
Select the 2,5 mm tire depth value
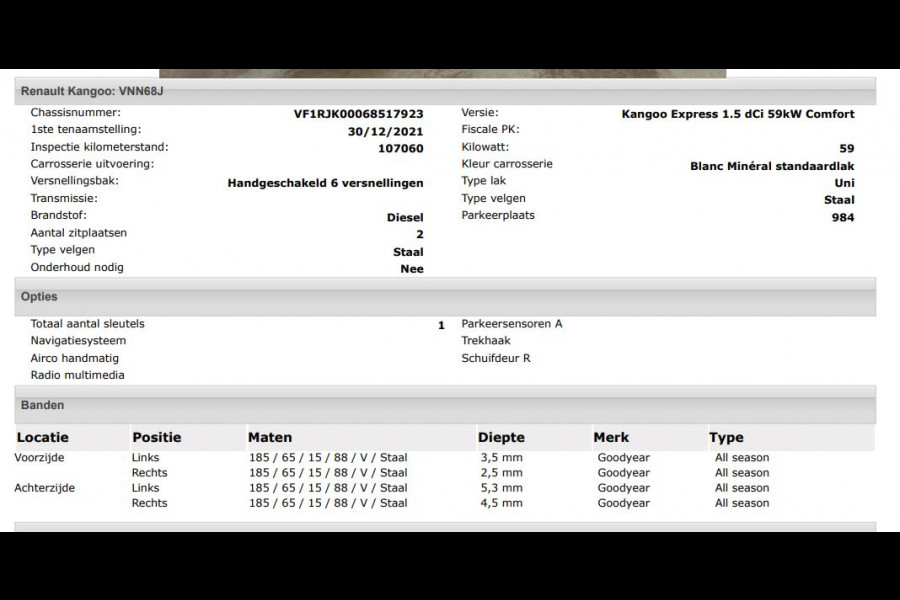tap(502, 473)
